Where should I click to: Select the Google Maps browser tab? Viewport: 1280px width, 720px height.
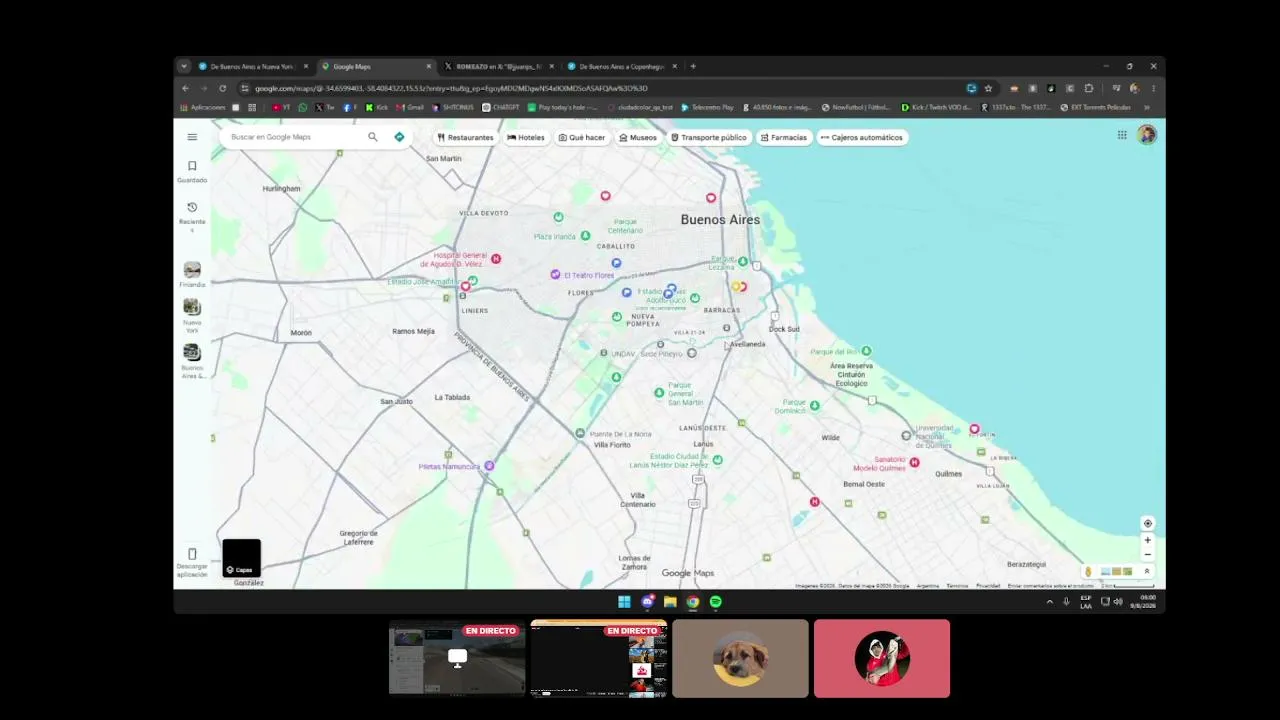[x=376, y=66]
